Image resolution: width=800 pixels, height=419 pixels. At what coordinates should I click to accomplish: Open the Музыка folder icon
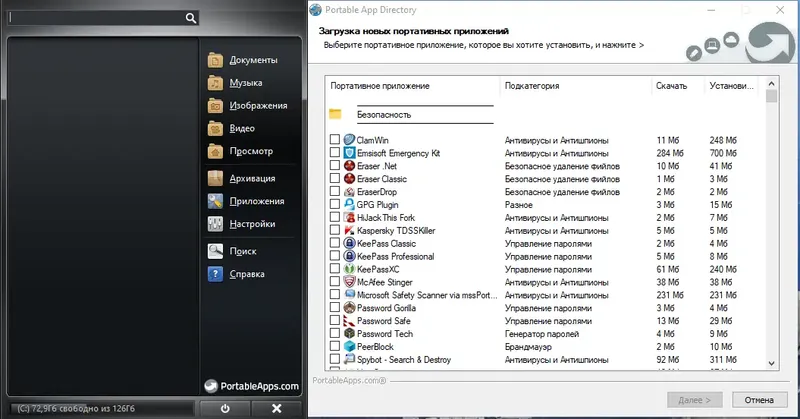[x=215, y=83]
